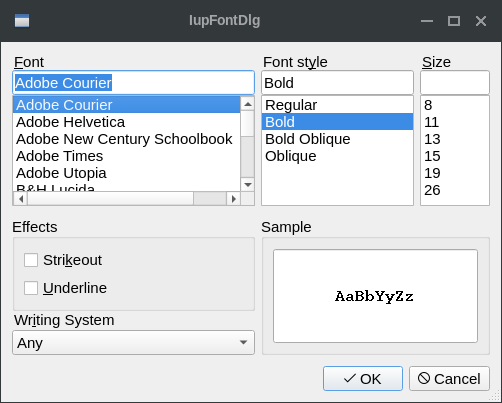
Task: Click the font list scroll down arrow
Action: (x=248, y=184)
